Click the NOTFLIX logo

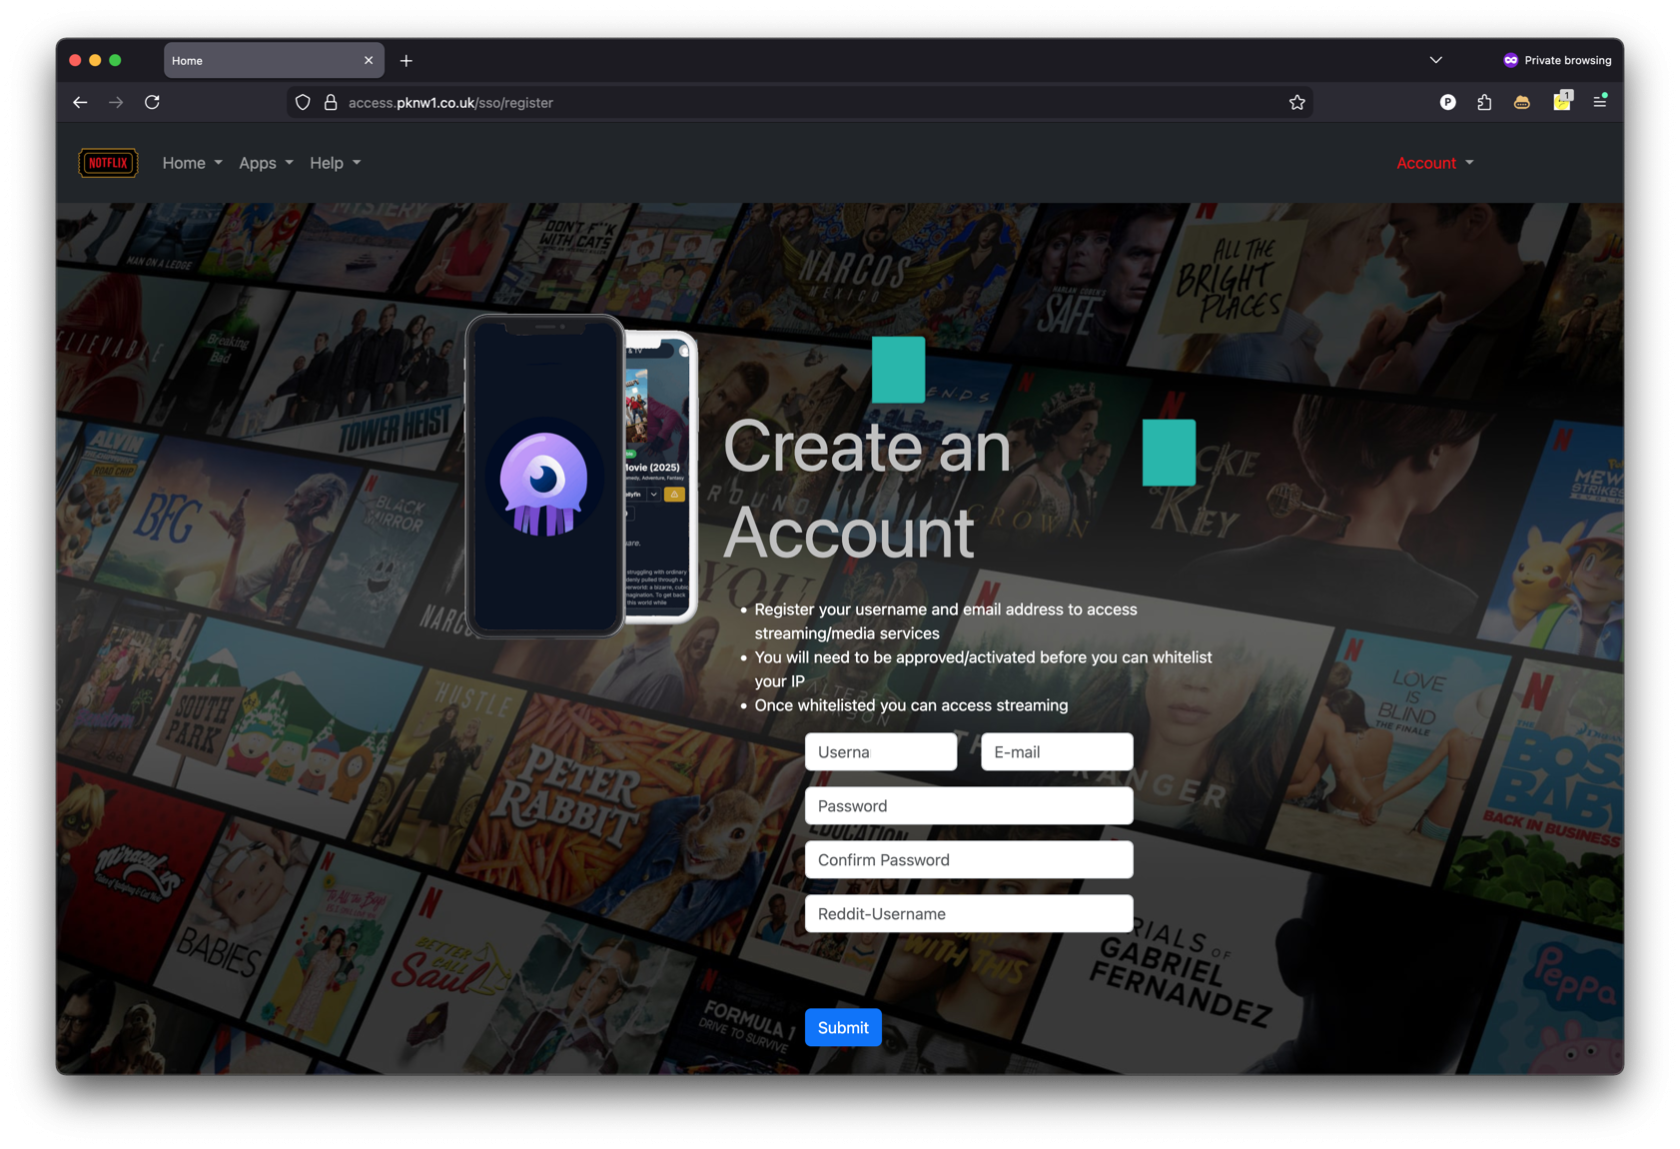108,163
